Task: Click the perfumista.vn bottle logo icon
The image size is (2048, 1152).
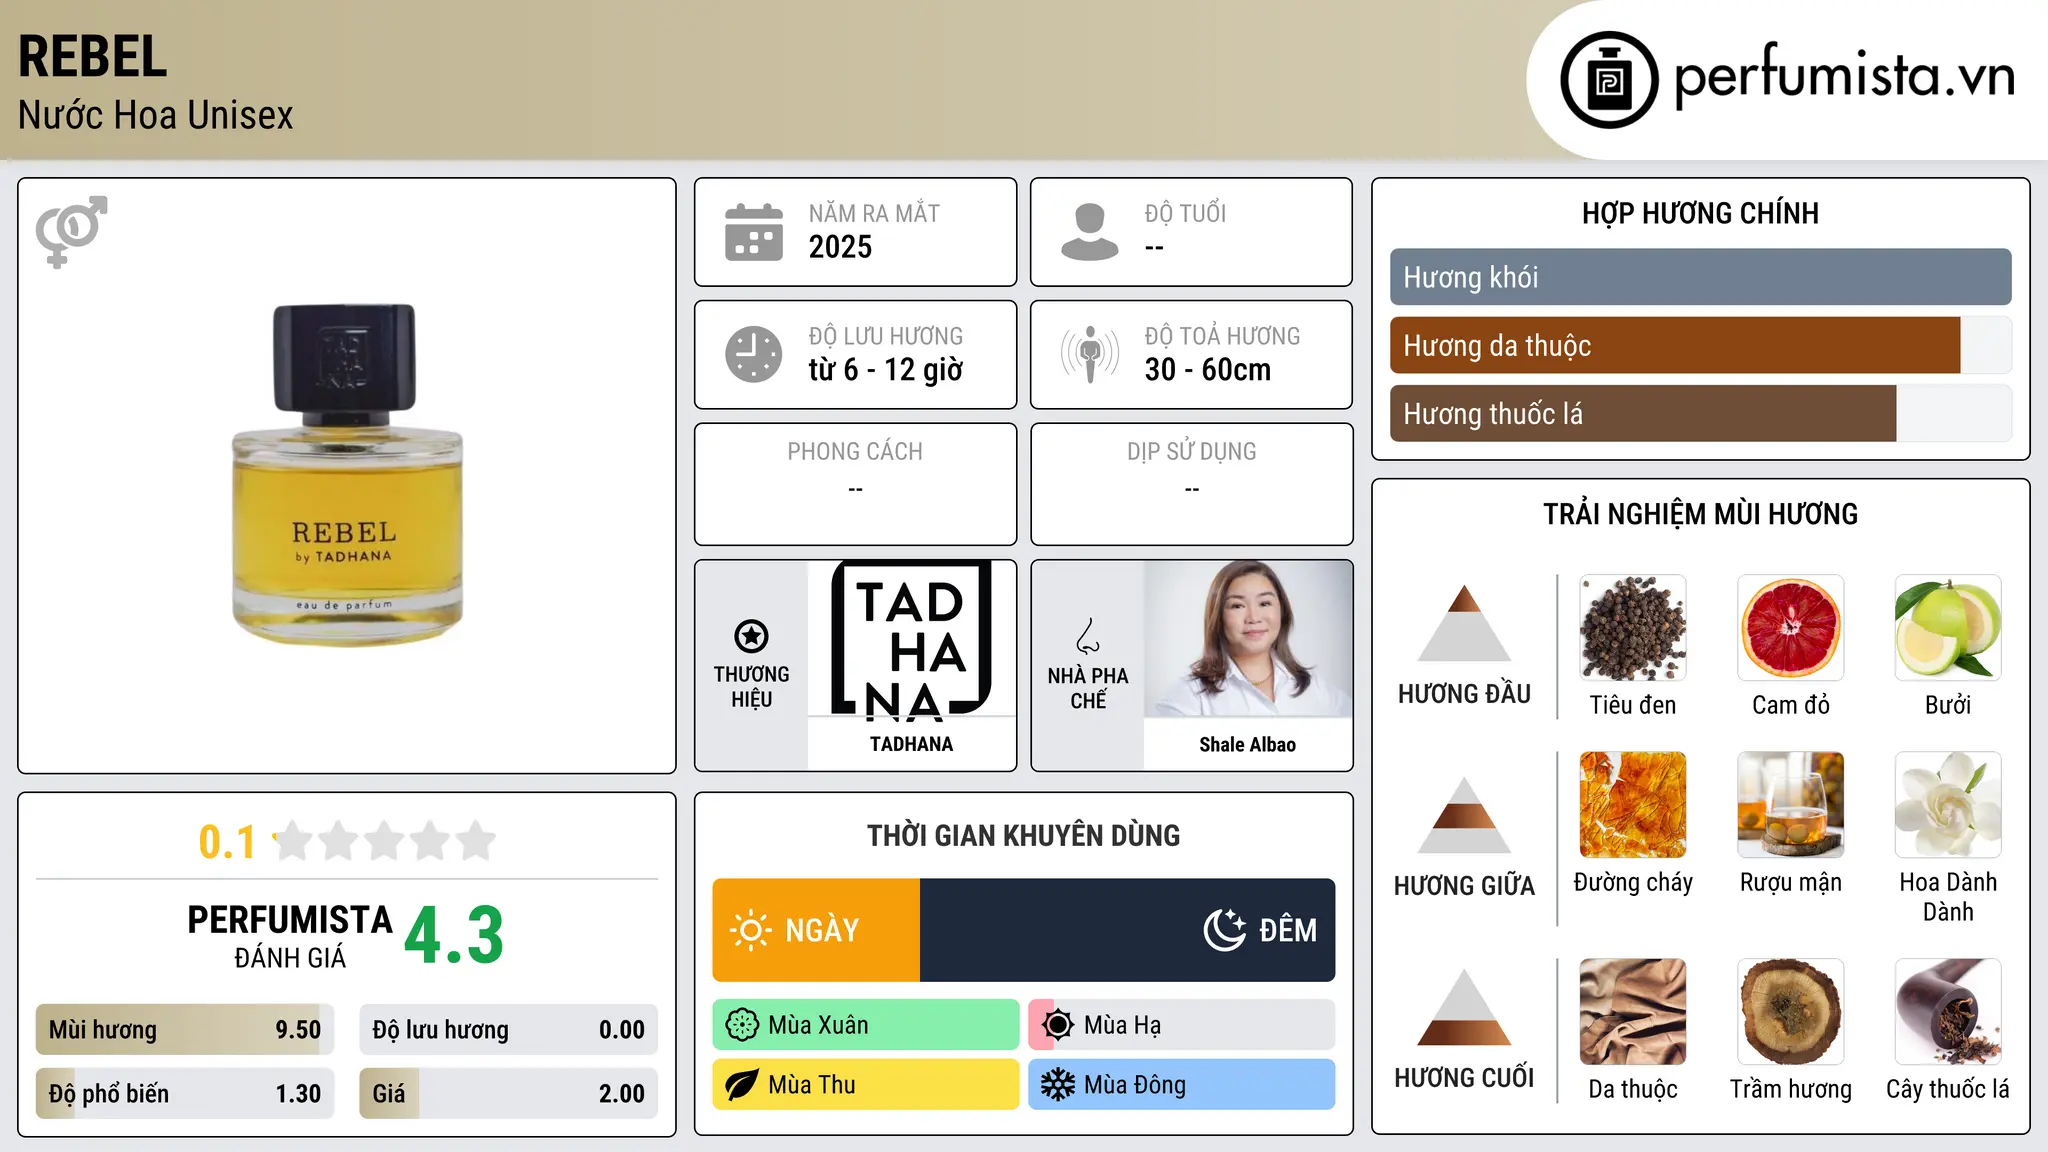Action: [x=1609, y=80]
